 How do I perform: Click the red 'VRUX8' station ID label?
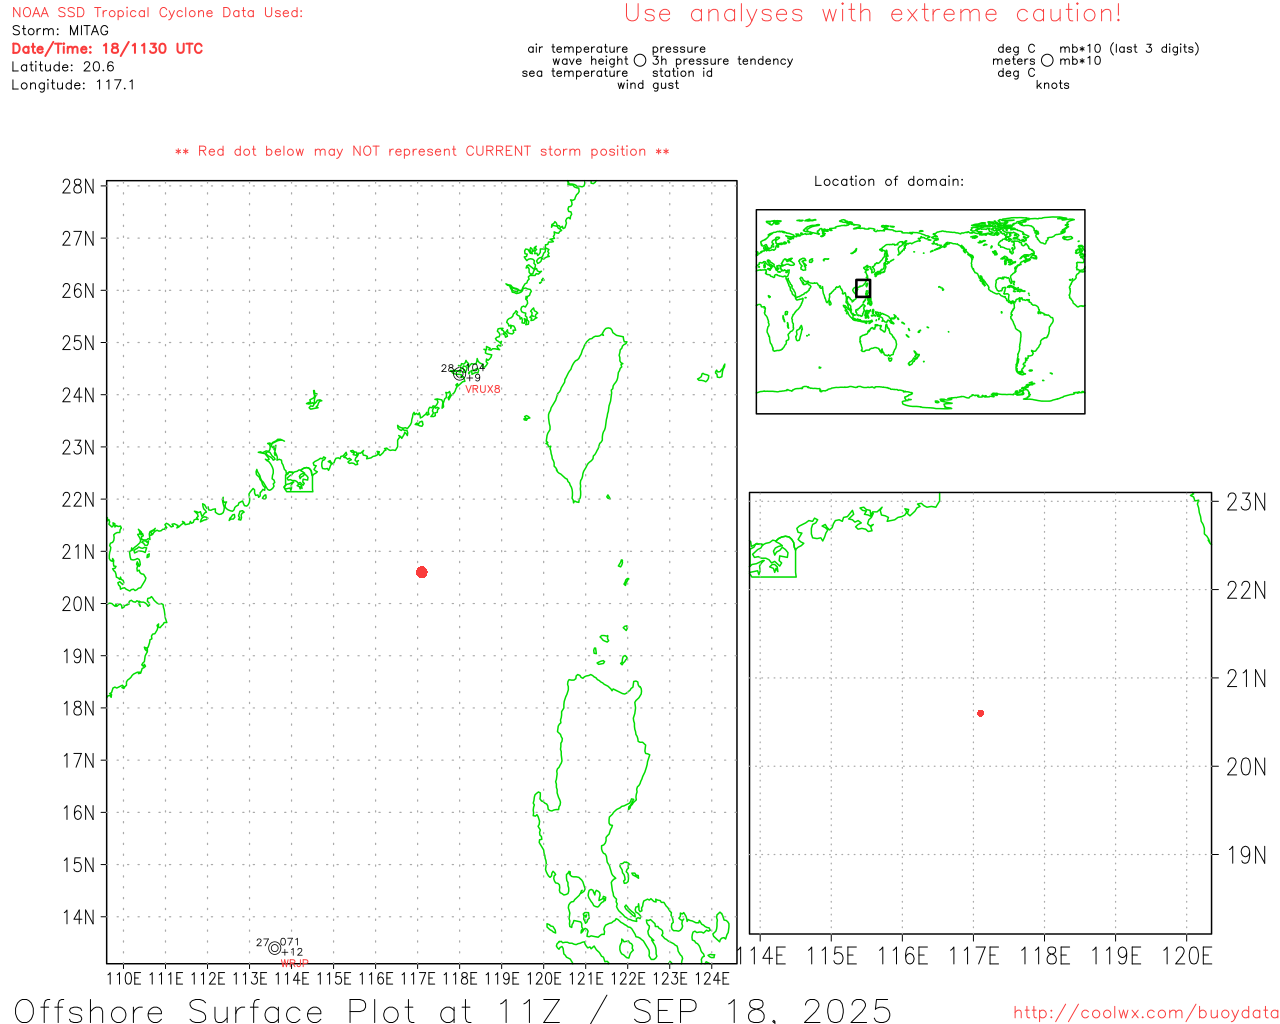point(483,389)
